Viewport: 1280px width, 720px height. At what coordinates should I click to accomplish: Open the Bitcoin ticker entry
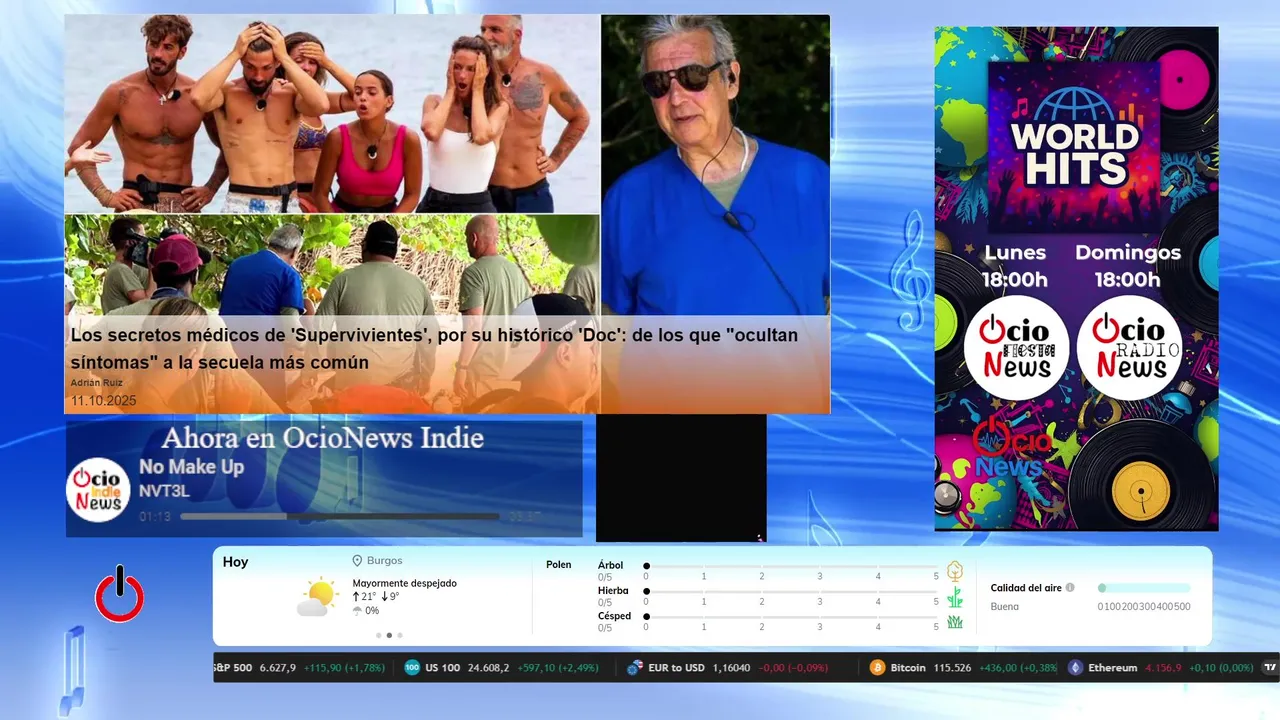pos(964,667)
